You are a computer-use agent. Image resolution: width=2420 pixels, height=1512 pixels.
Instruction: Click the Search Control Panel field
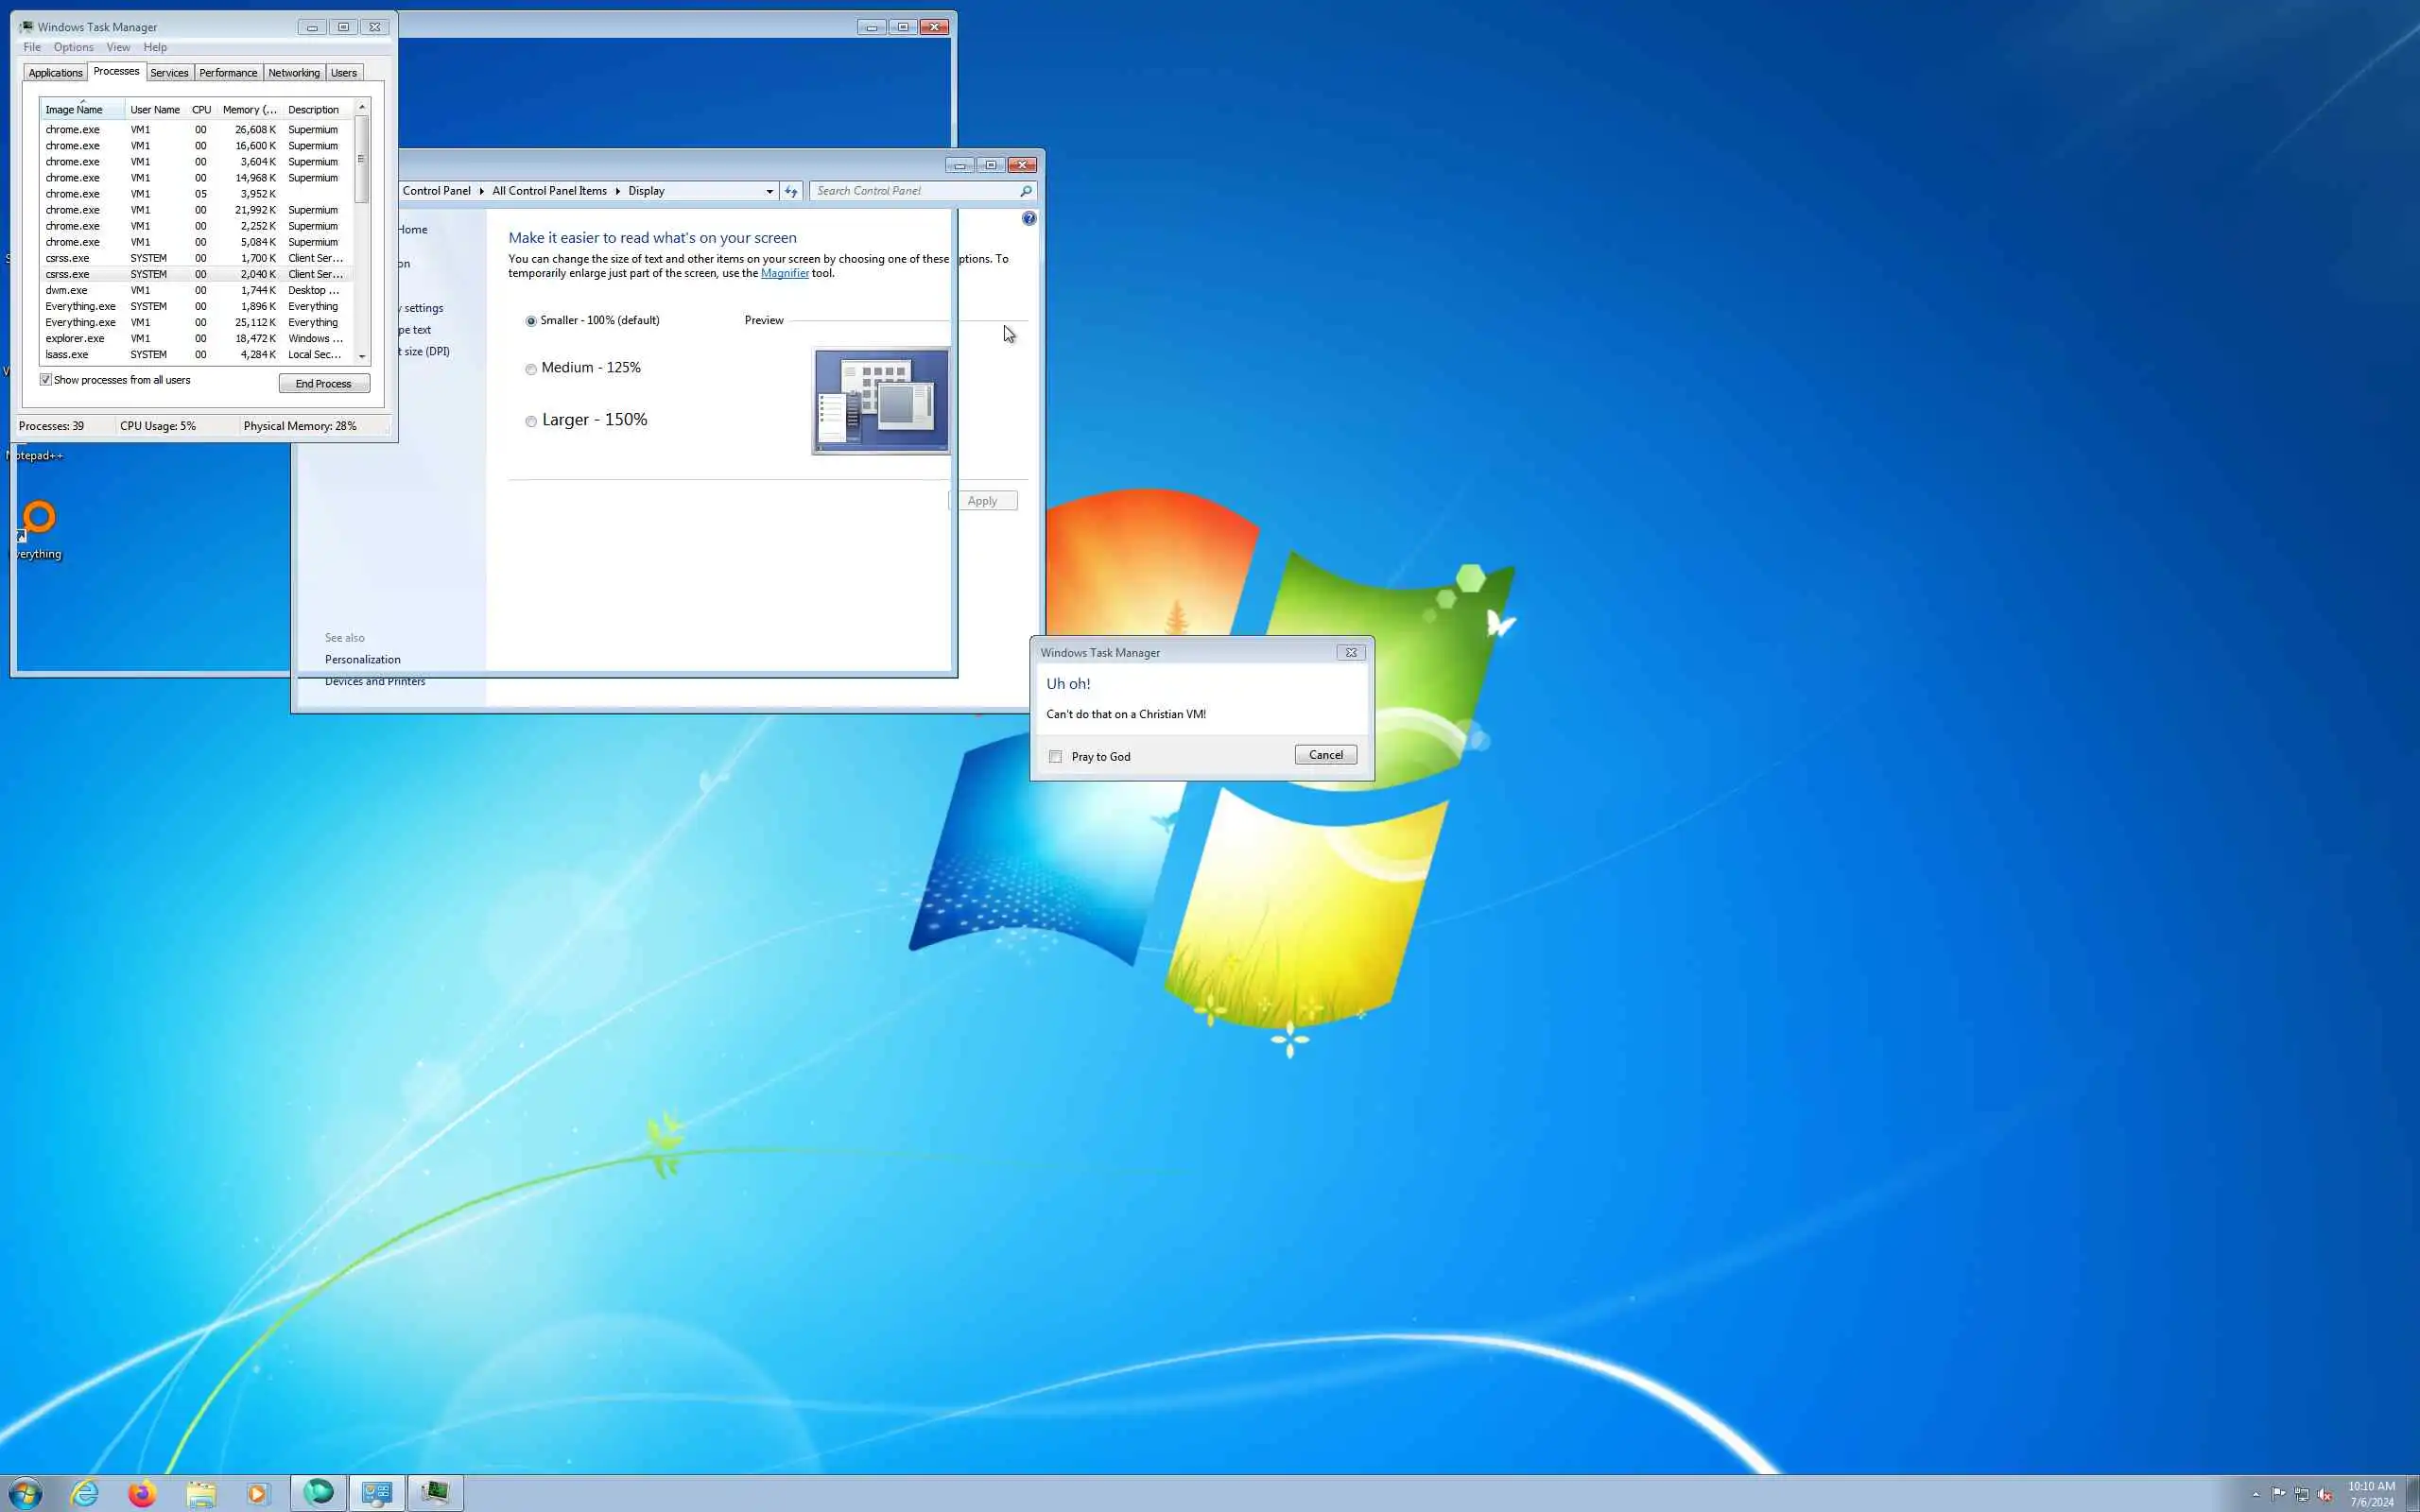coord(915,191)
